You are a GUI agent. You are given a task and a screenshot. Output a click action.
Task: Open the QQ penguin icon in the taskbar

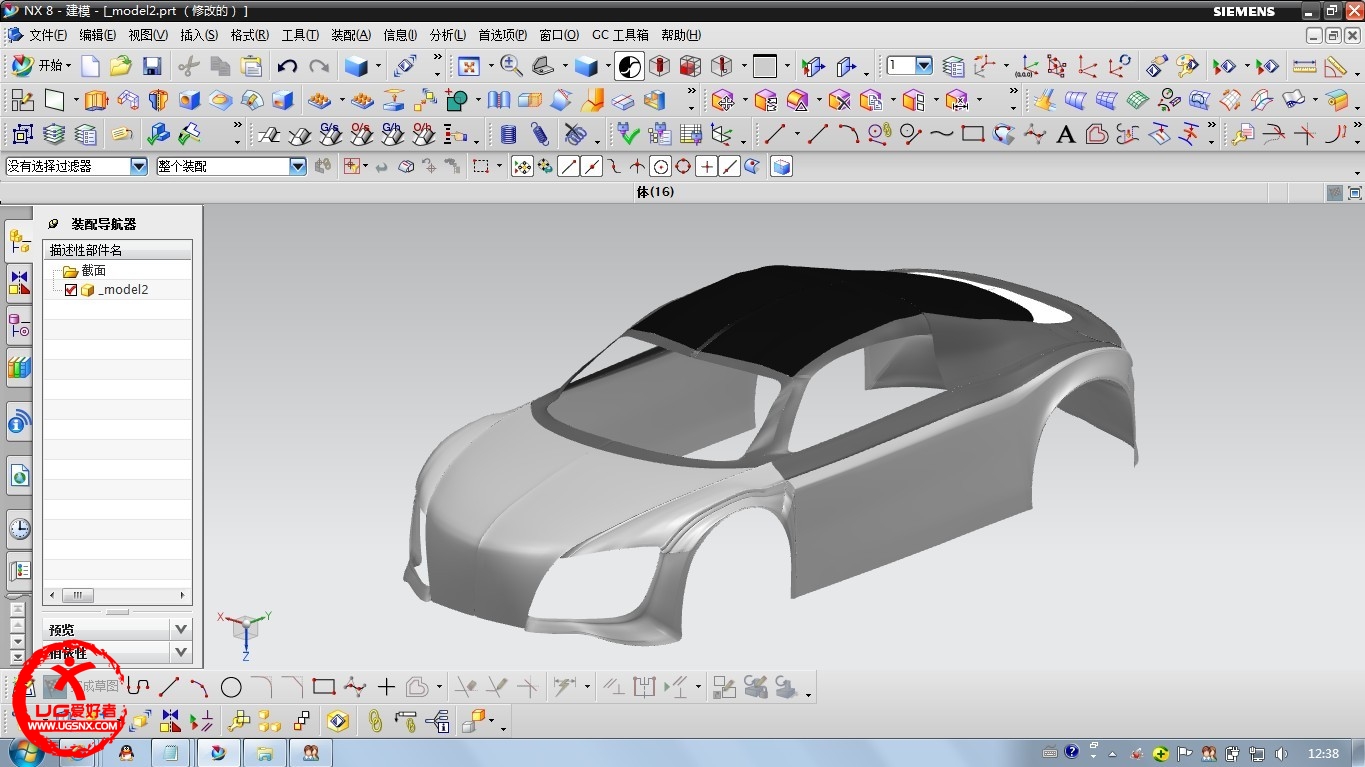coord(126,752)
